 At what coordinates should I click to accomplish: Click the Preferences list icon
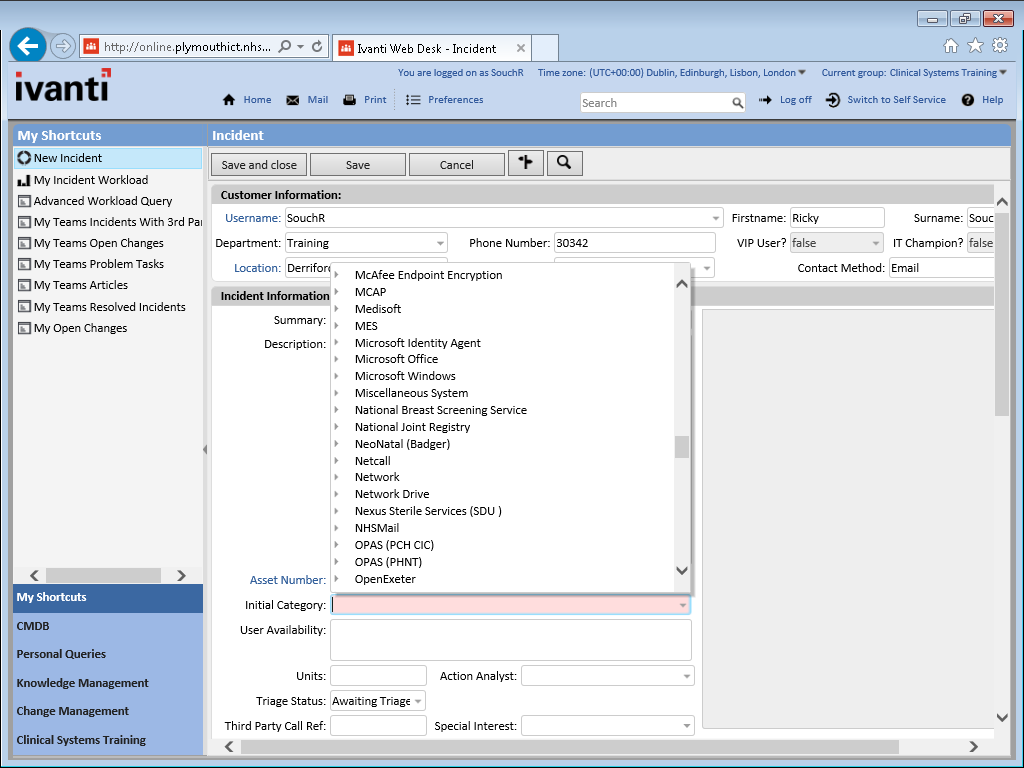click(x=413, y=100)
